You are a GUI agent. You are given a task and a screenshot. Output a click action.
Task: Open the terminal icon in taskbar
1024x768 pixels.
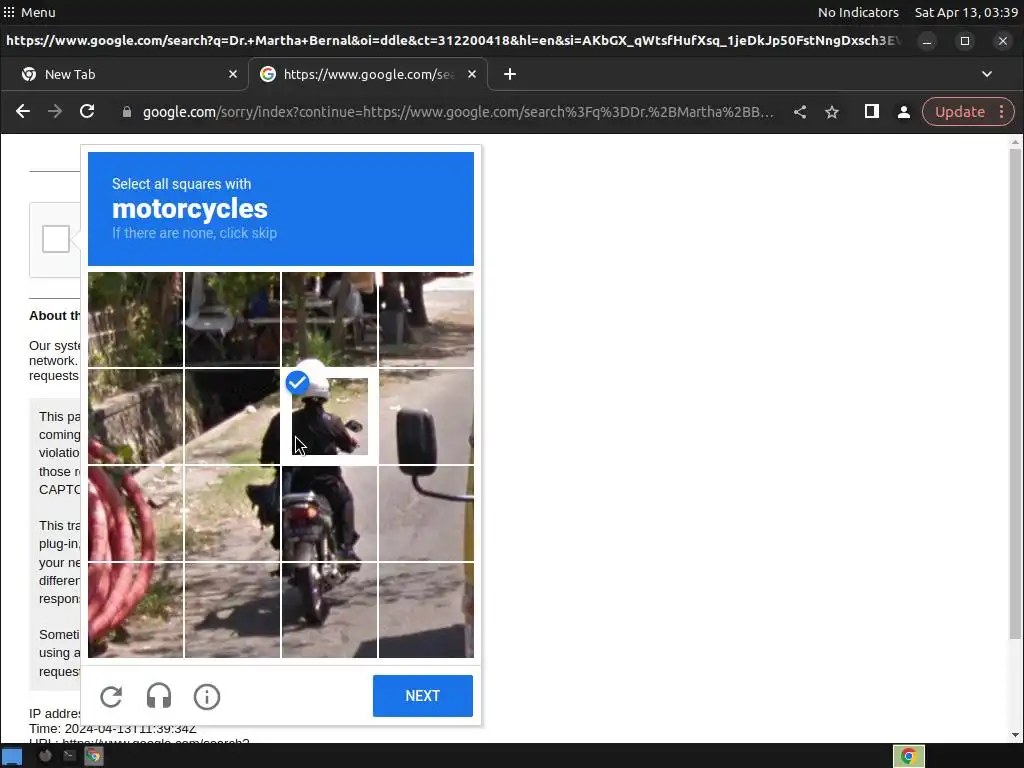tap(69, 756)
